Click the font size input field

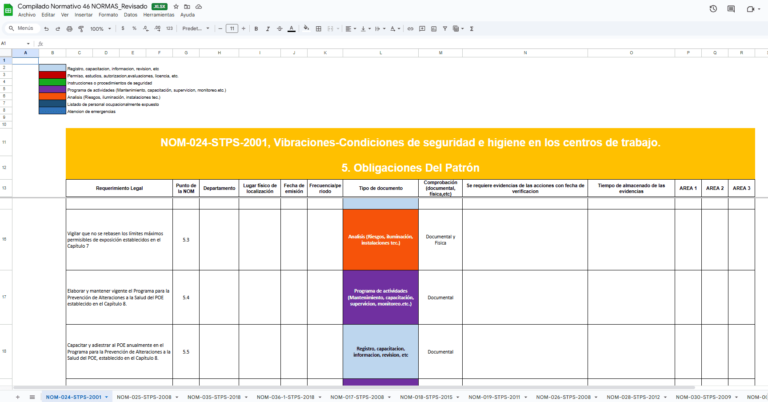[231, 29]
